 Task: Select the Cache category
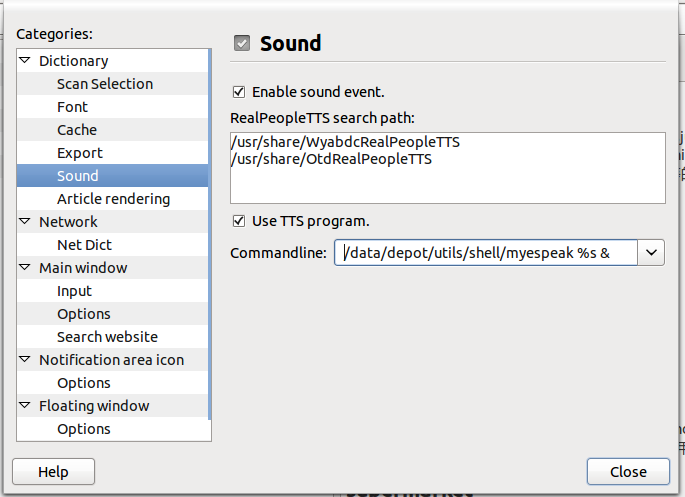tap(77, 130)
